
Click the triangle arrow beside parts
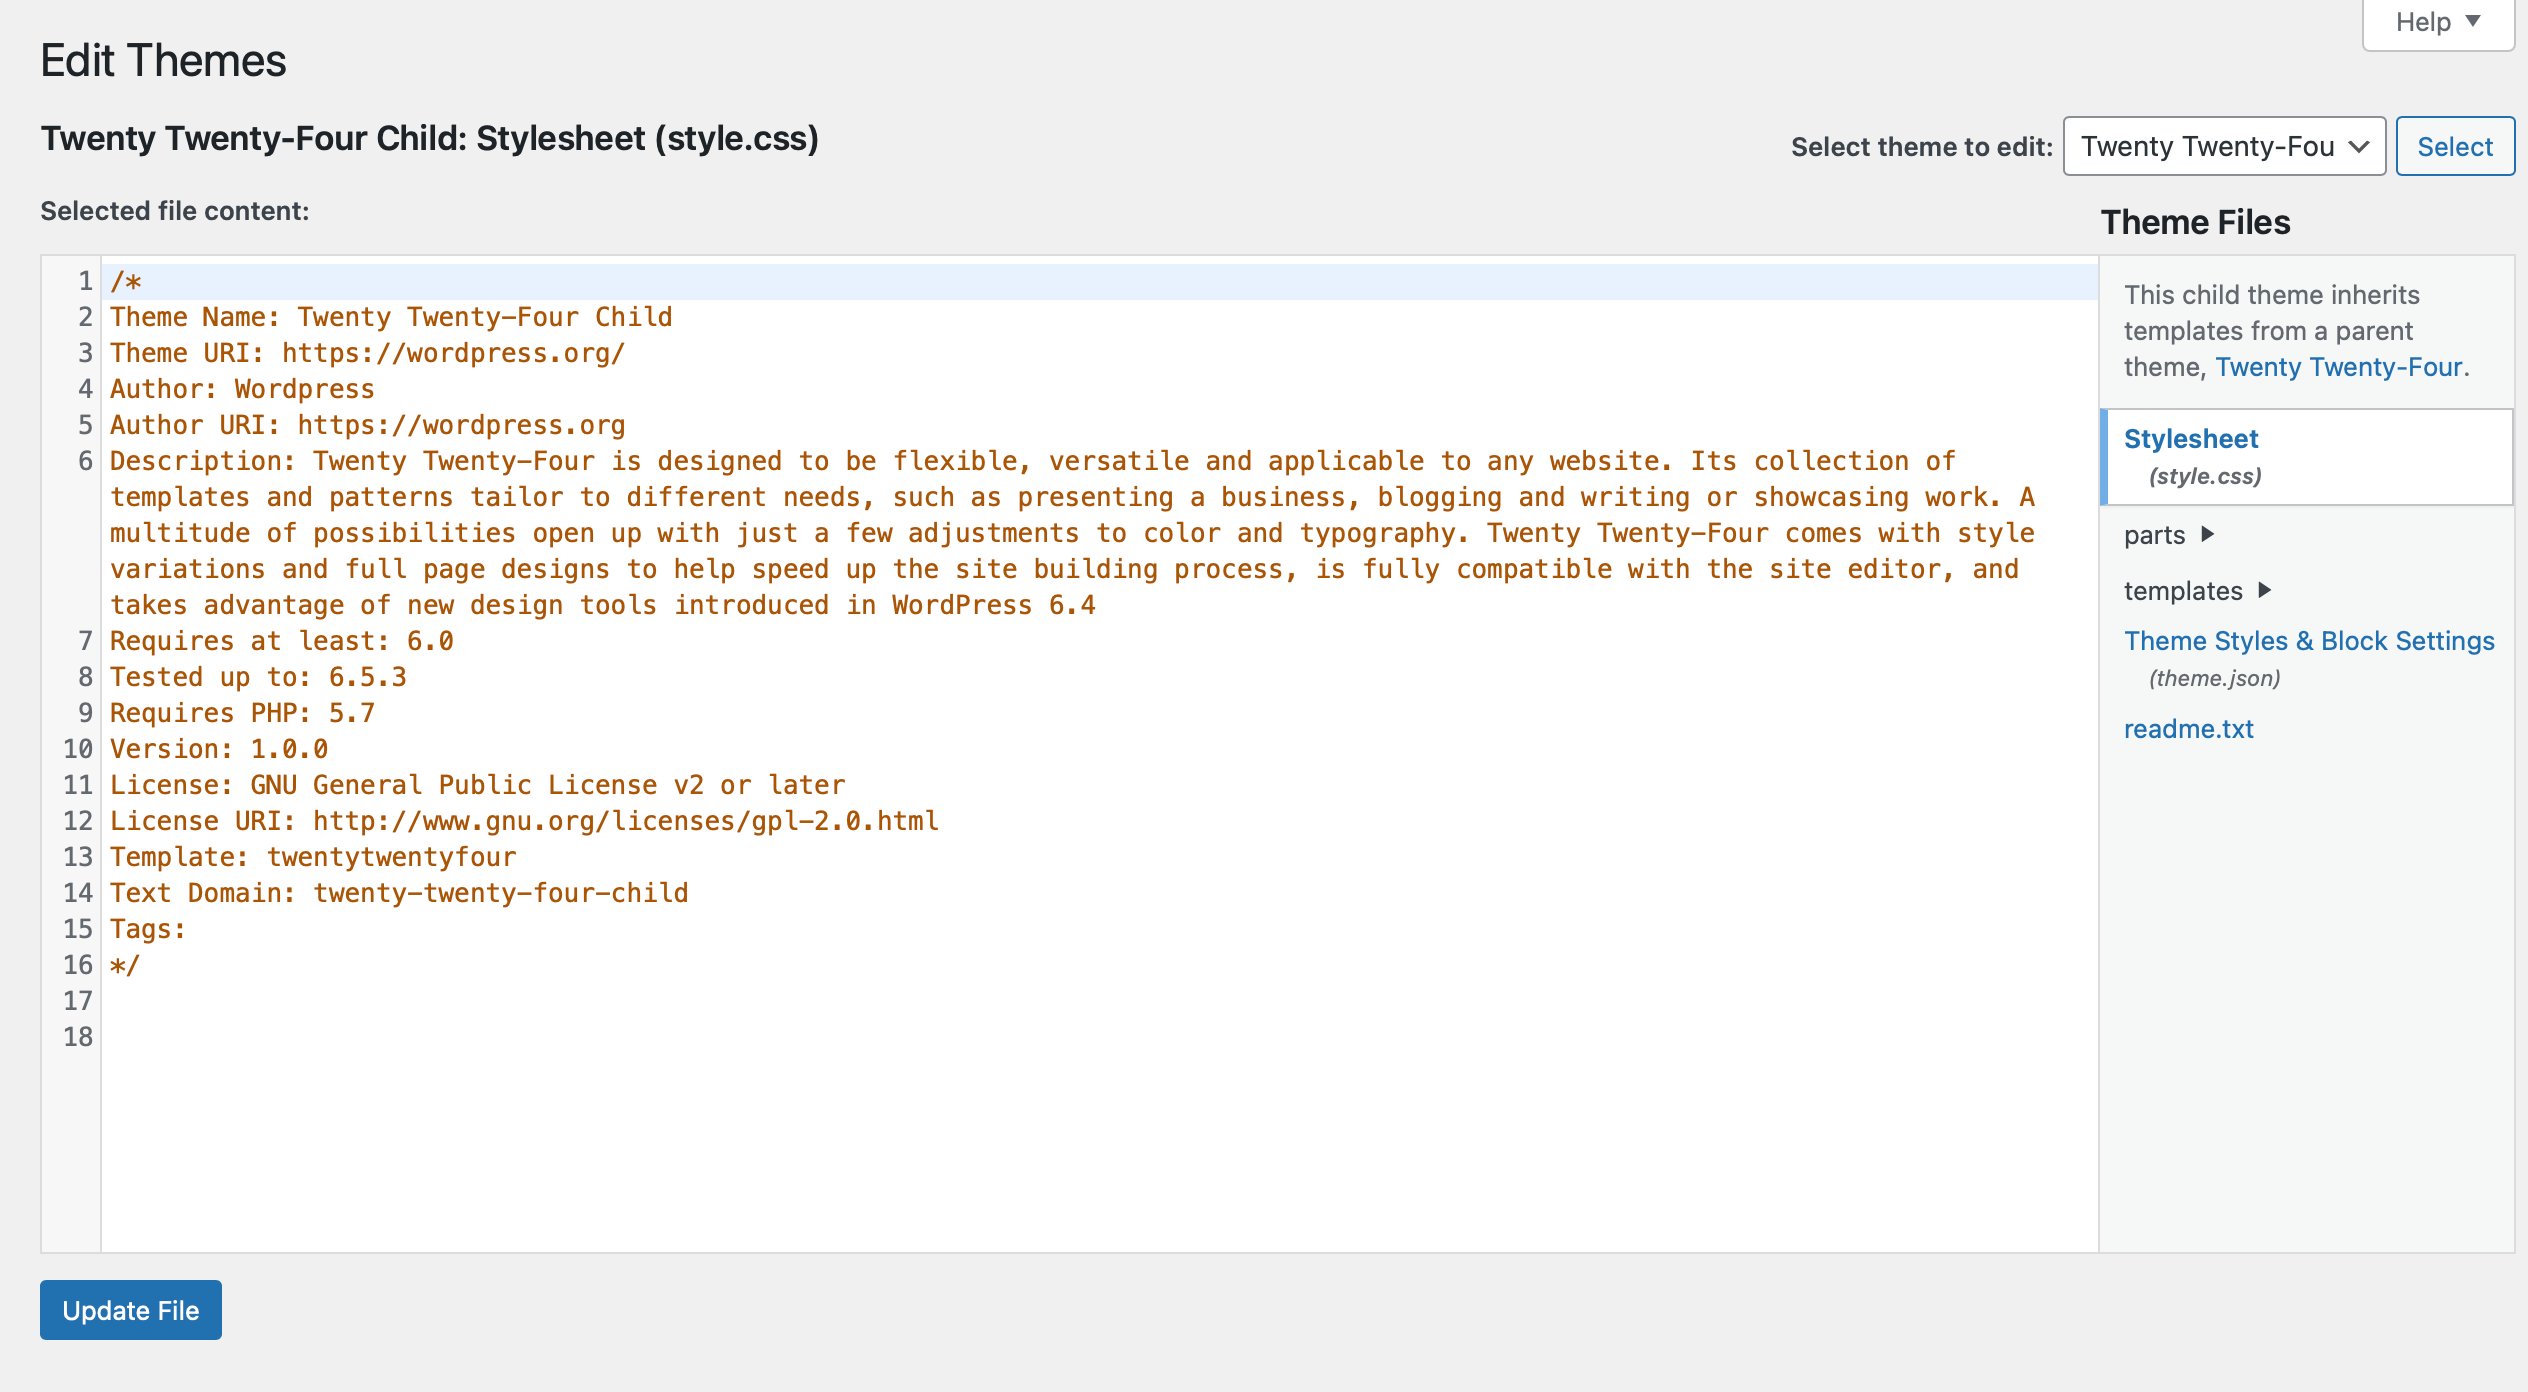[2208, 534]
